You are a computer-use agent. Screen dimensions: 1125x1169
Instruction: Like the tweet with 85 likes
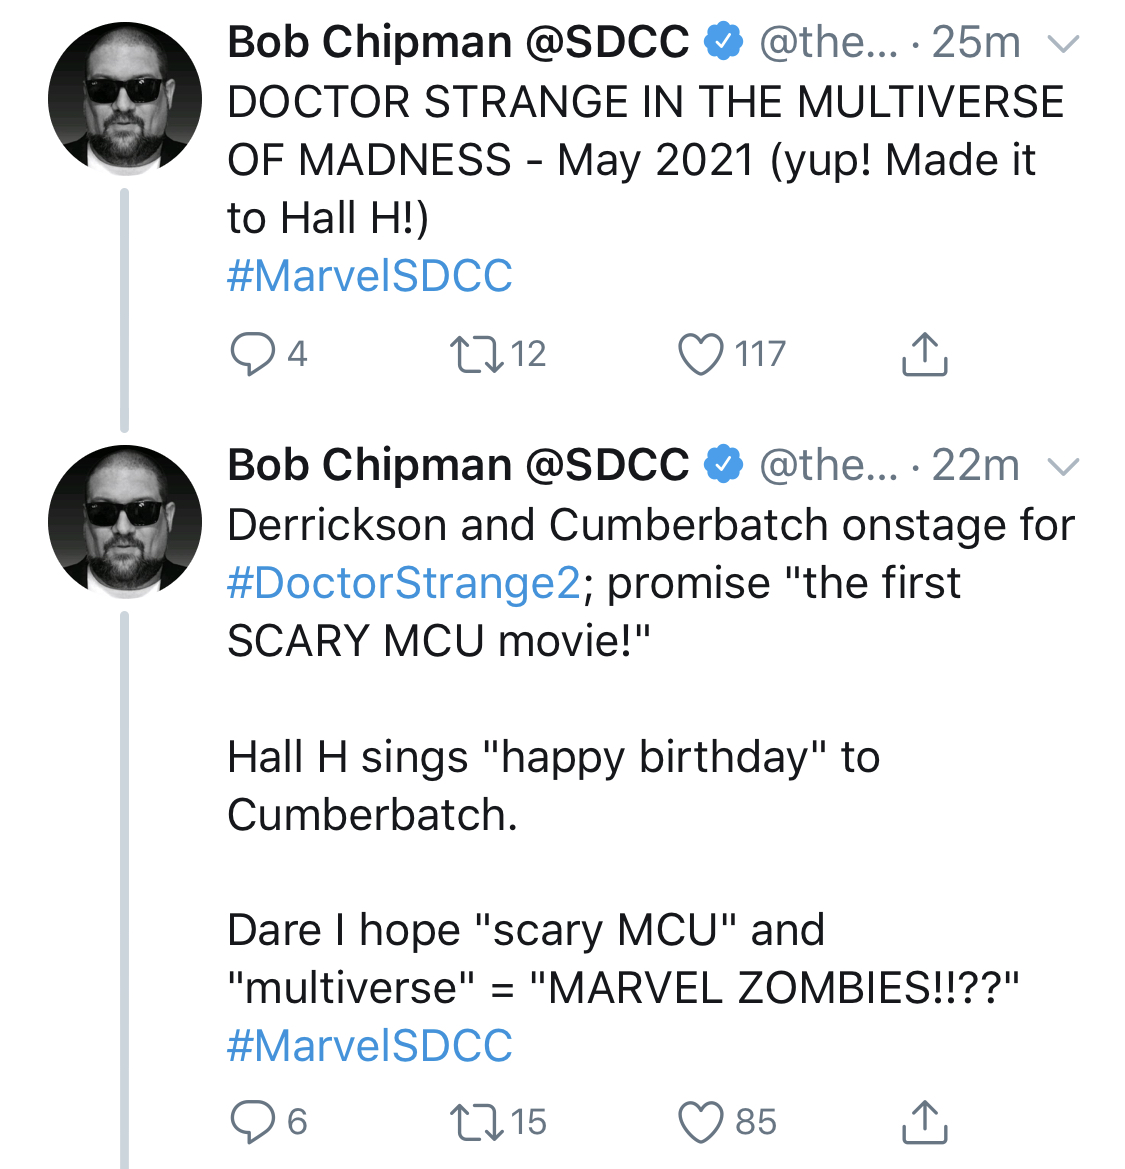700,1122
